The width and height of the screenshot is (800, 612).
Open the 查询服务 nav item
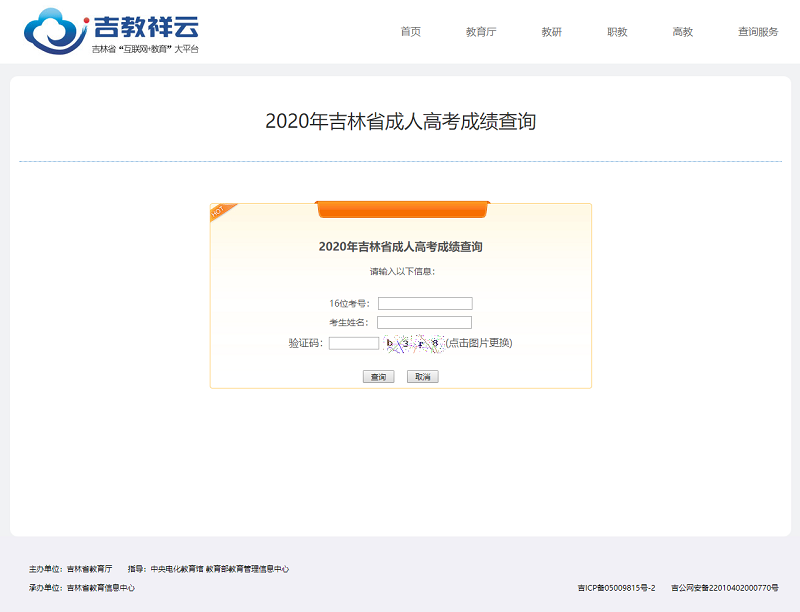pyautogui.click(x=758, y=32)
